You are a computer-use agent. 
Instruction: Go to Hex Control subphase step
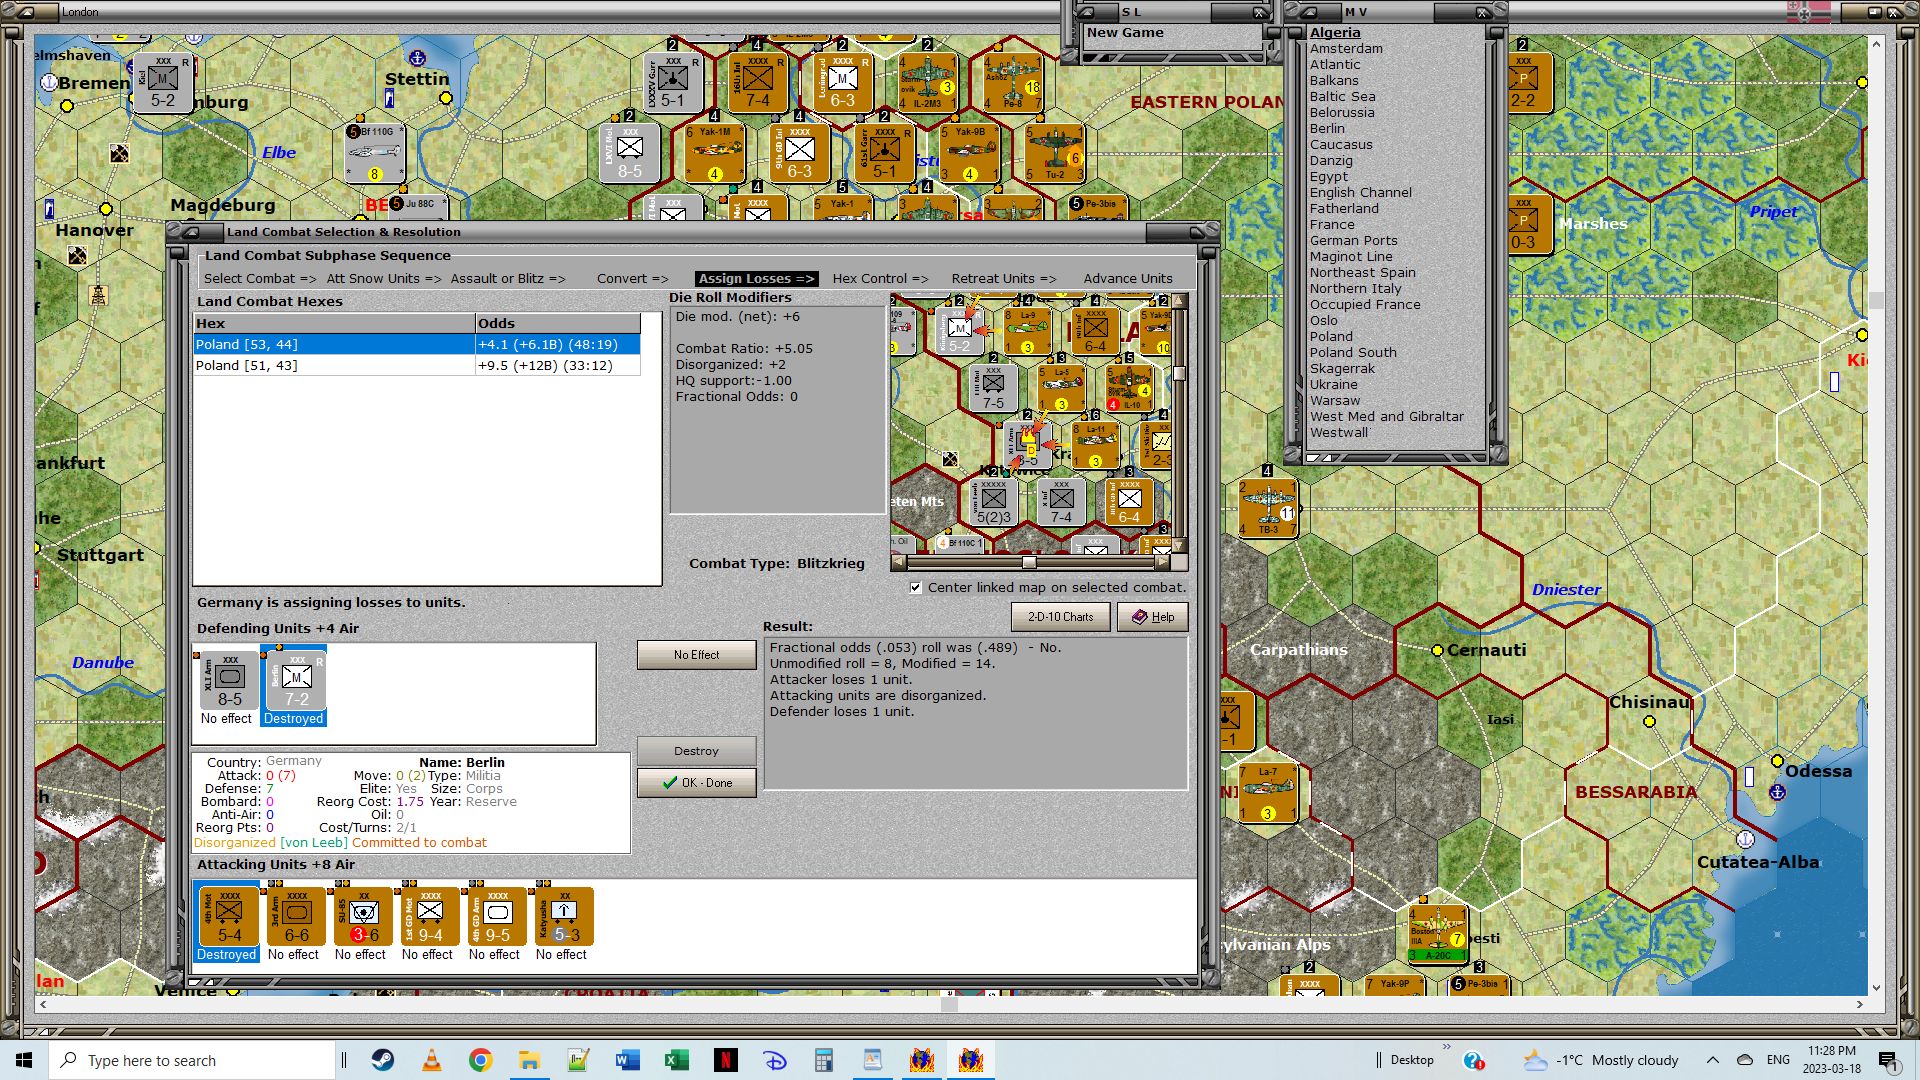[880, 279]
